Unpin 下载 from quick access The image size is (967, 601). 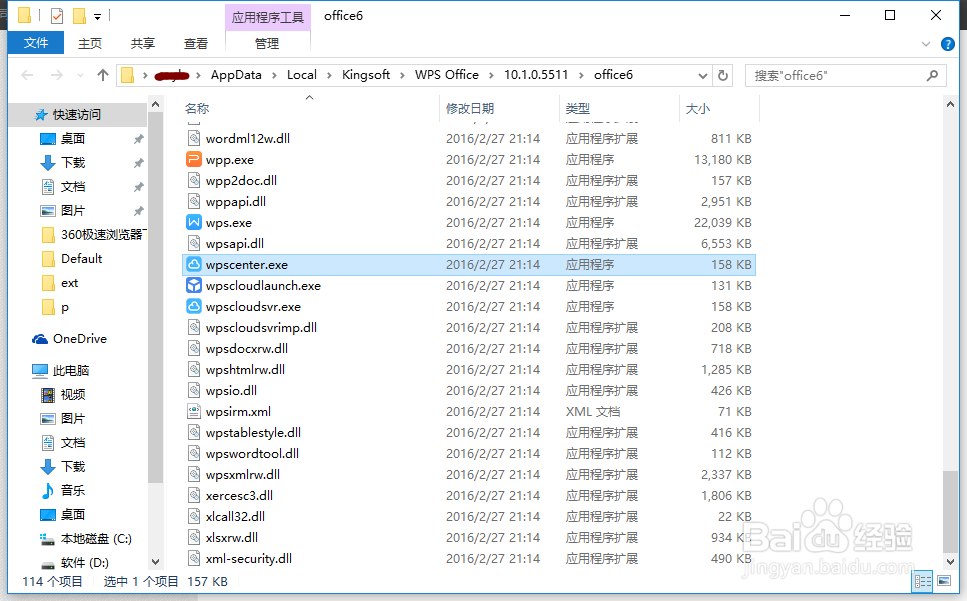[140, 162]
